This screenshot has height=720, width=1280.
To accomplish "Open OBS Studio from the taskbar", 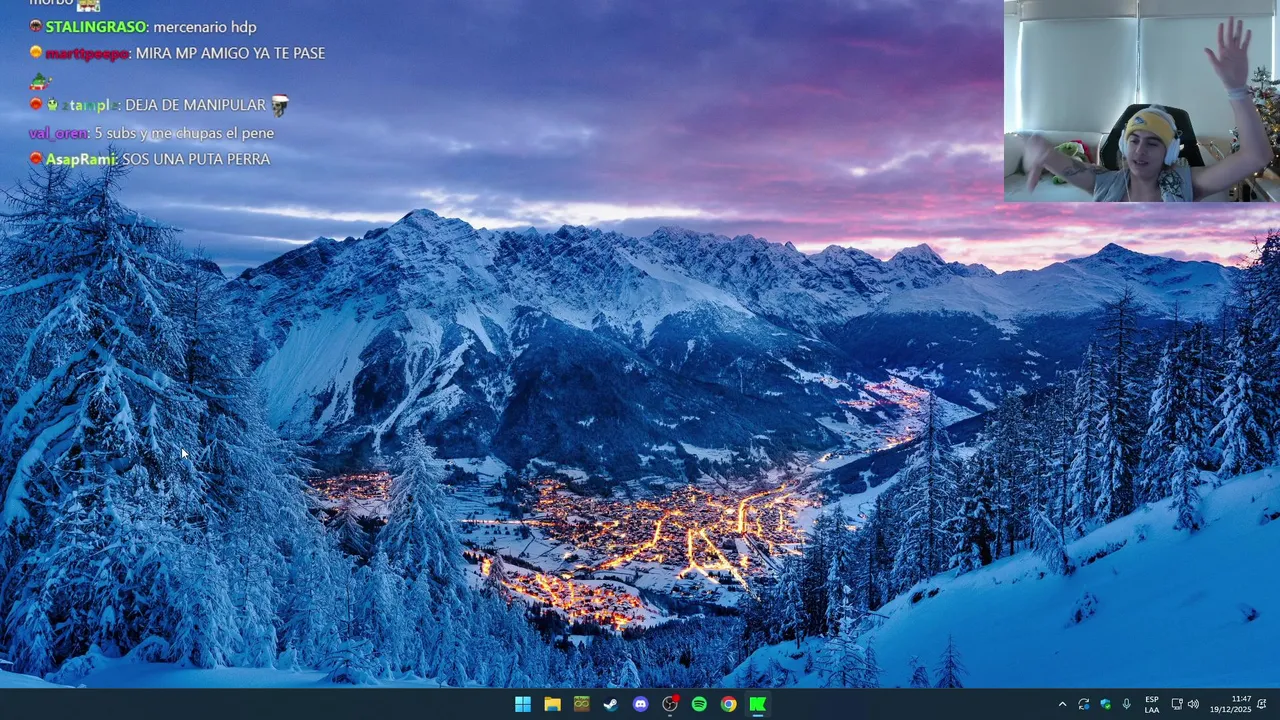I will coord(670,704).
